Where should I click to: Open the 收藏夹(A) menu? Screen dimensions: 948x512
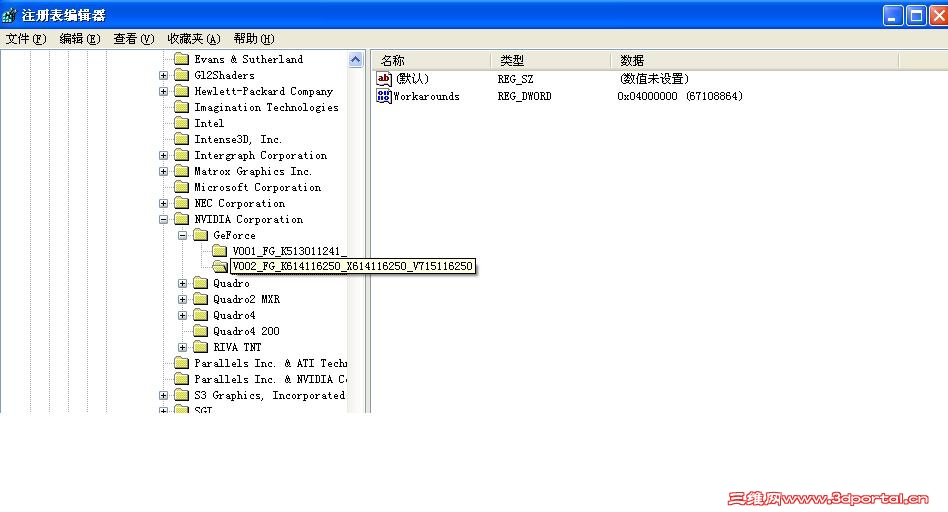193,39
